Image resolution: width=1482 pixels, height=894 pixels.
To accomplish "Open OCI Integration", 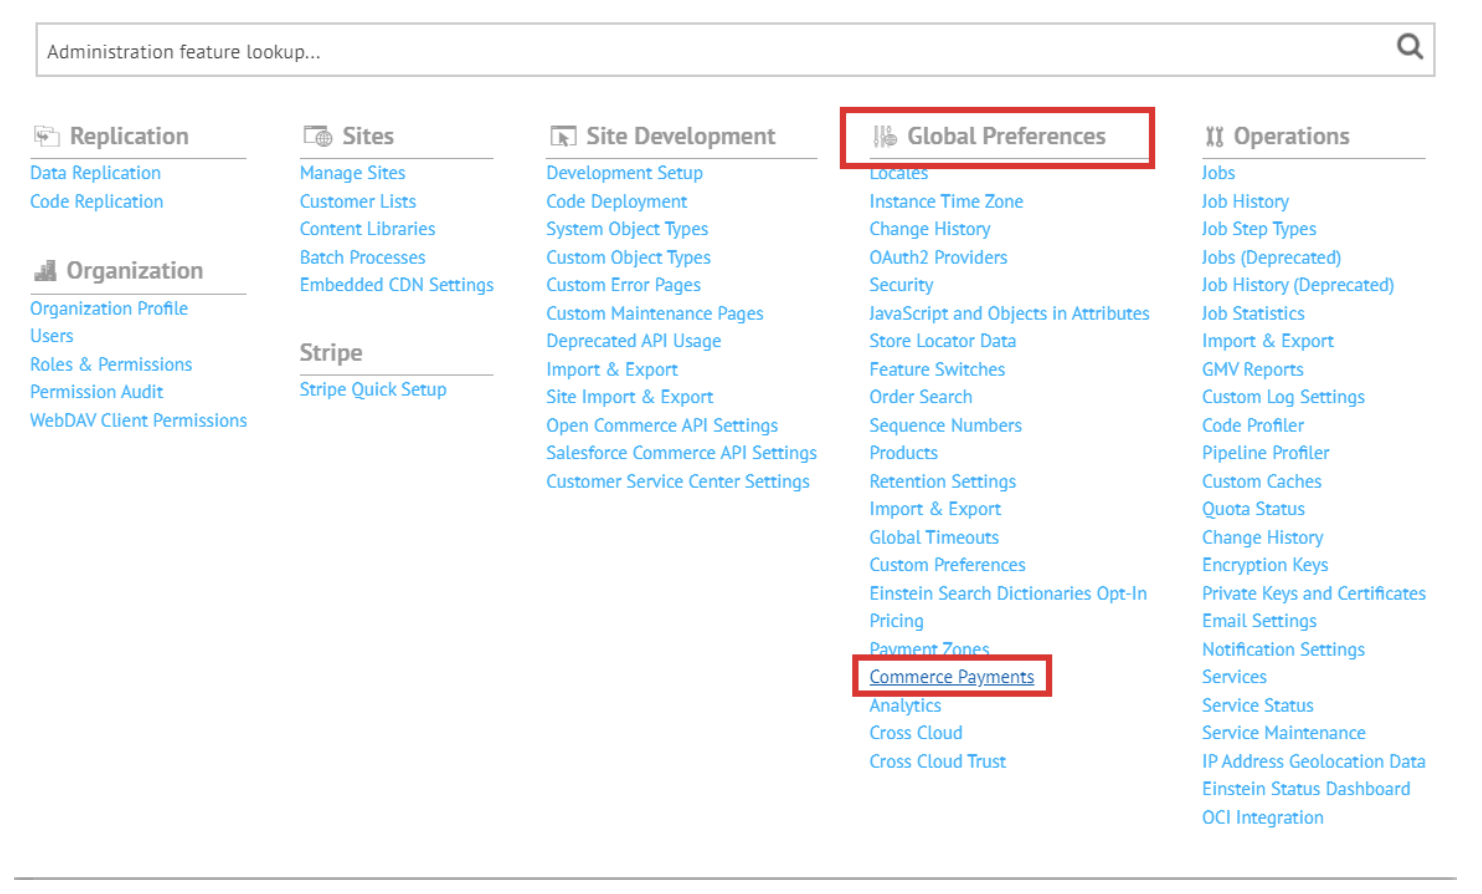I will [1262, 817].
